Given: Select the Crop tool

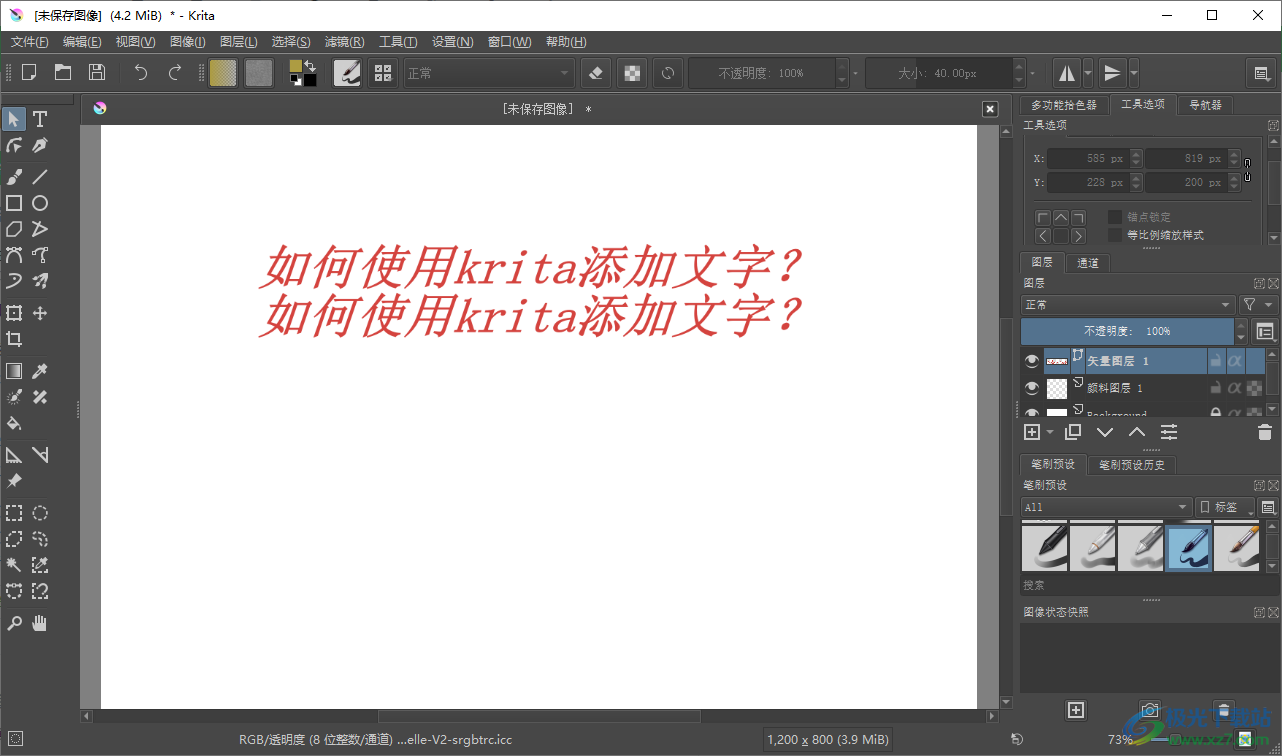Looking at the screenshot, I should (x=14, y=339).
